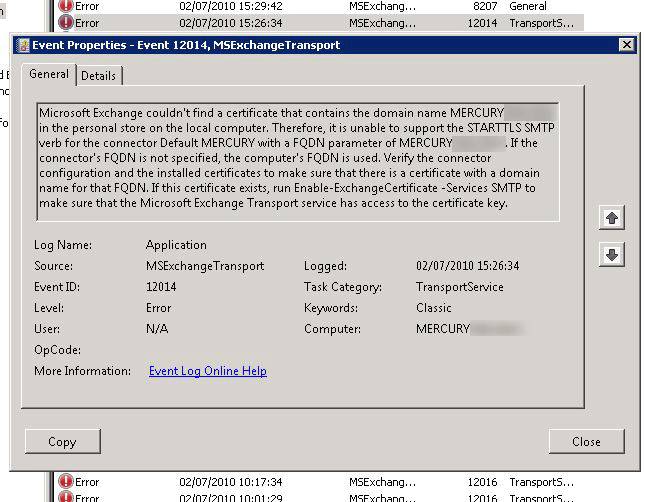
Task: Click the Log Name value Application
Action: 176,245
